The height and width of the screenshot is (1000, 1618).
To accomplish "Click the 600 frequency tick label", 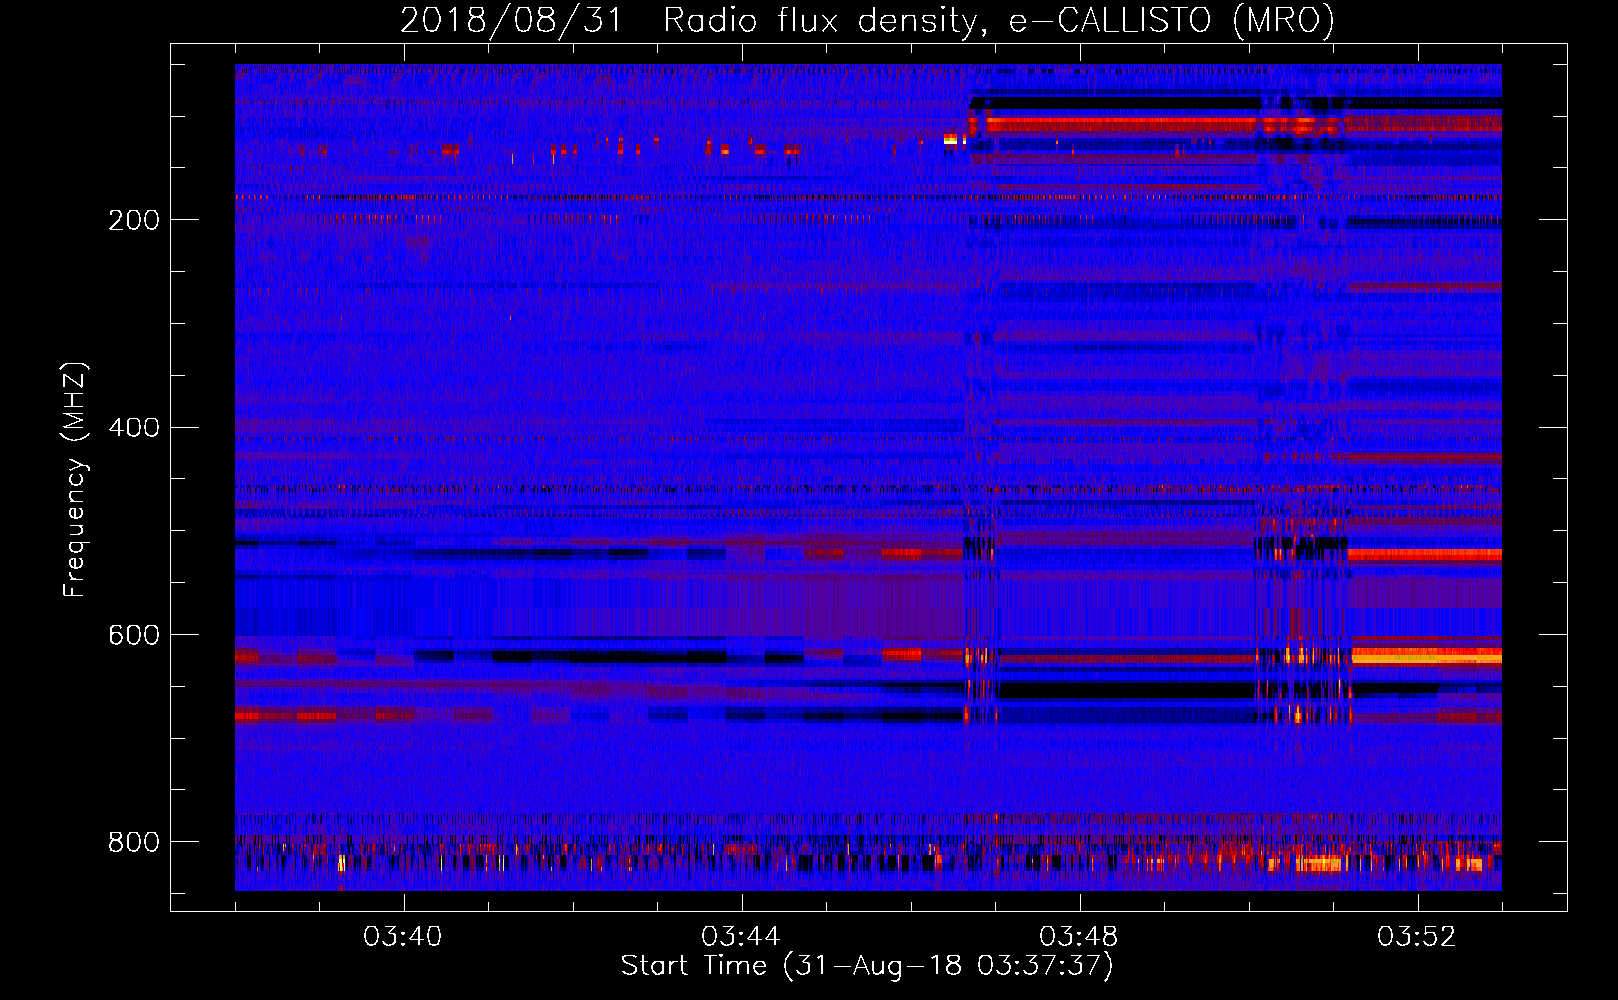I will 134,636.
